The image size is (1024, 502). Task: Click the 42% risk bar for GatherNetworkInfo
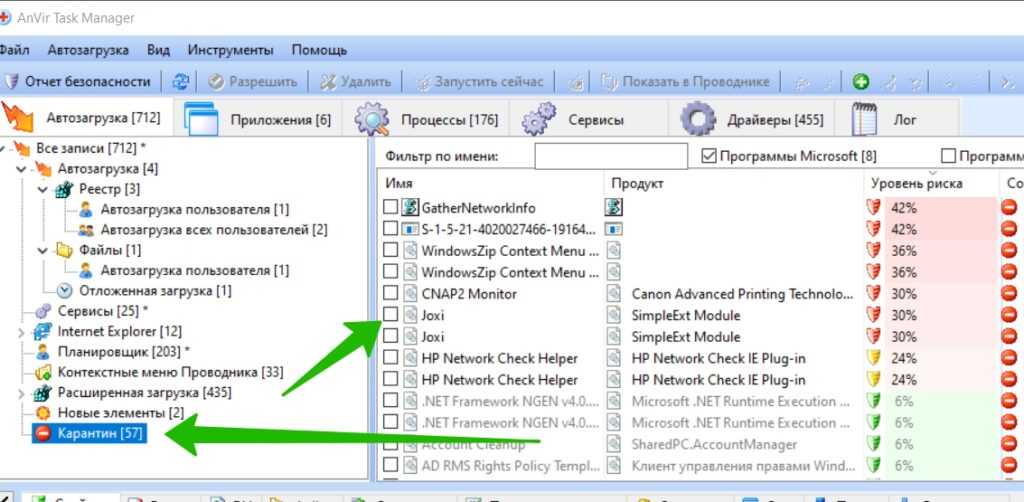coord(940,208)
